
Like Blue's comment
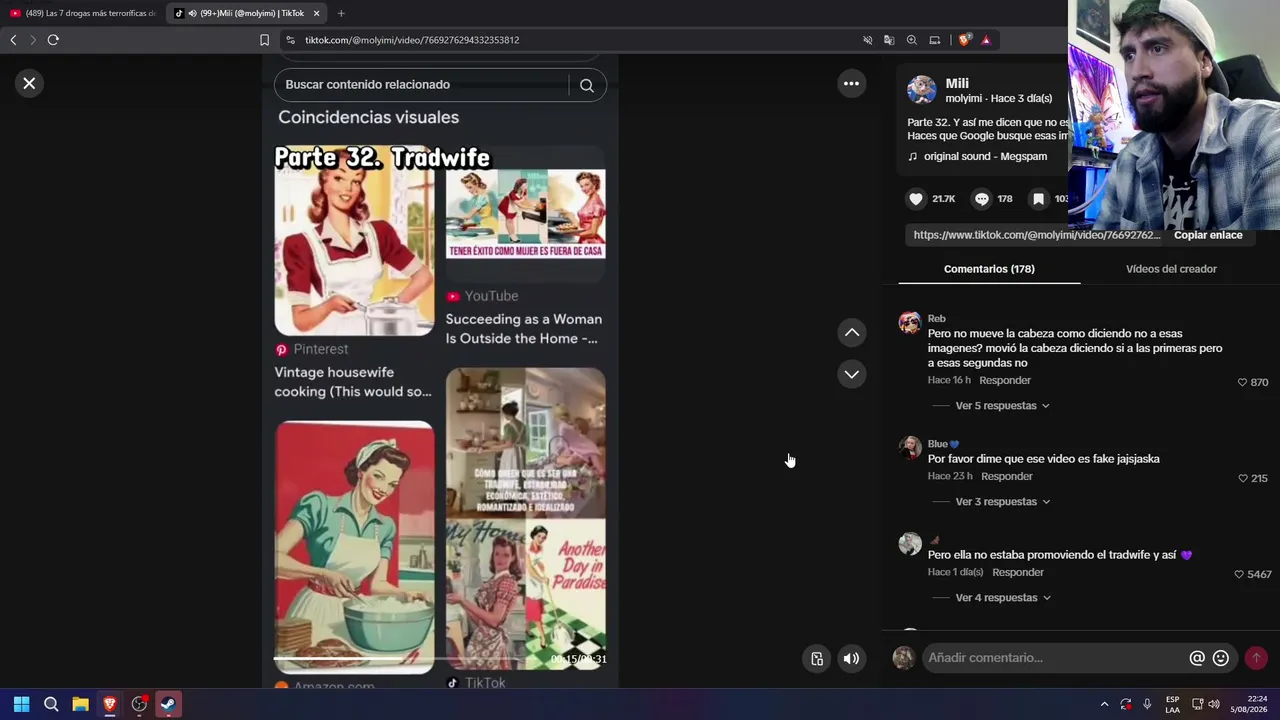(1243, 478)
